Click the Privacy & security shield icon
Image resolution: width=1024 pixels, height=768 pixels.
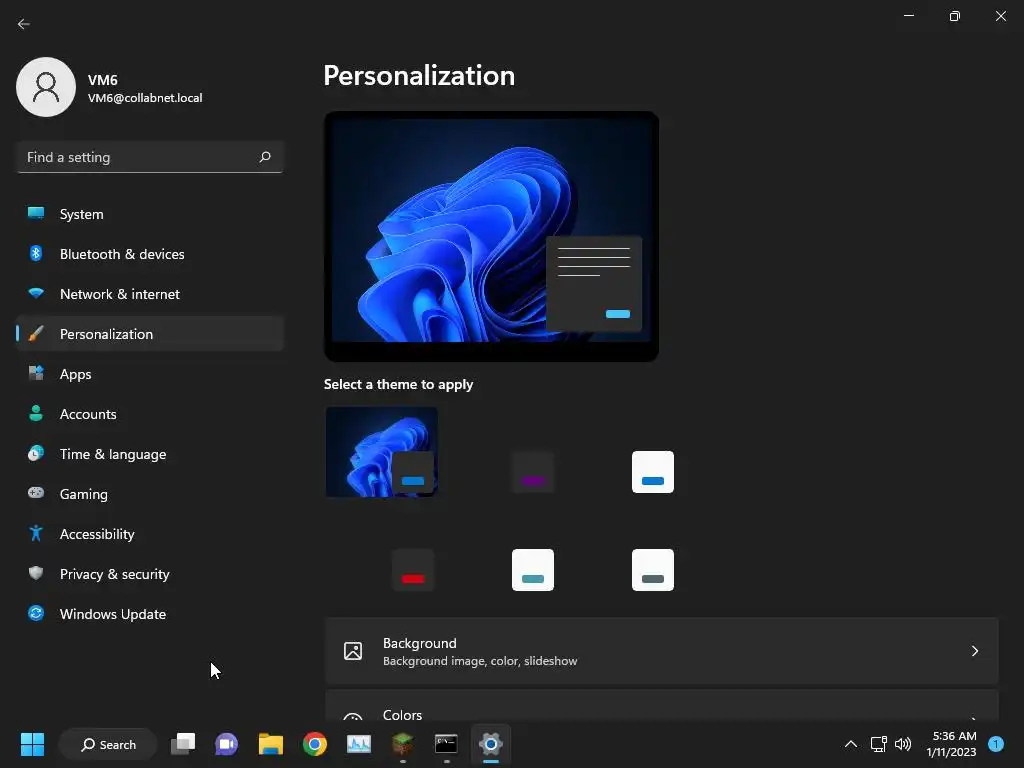point(36,573)
